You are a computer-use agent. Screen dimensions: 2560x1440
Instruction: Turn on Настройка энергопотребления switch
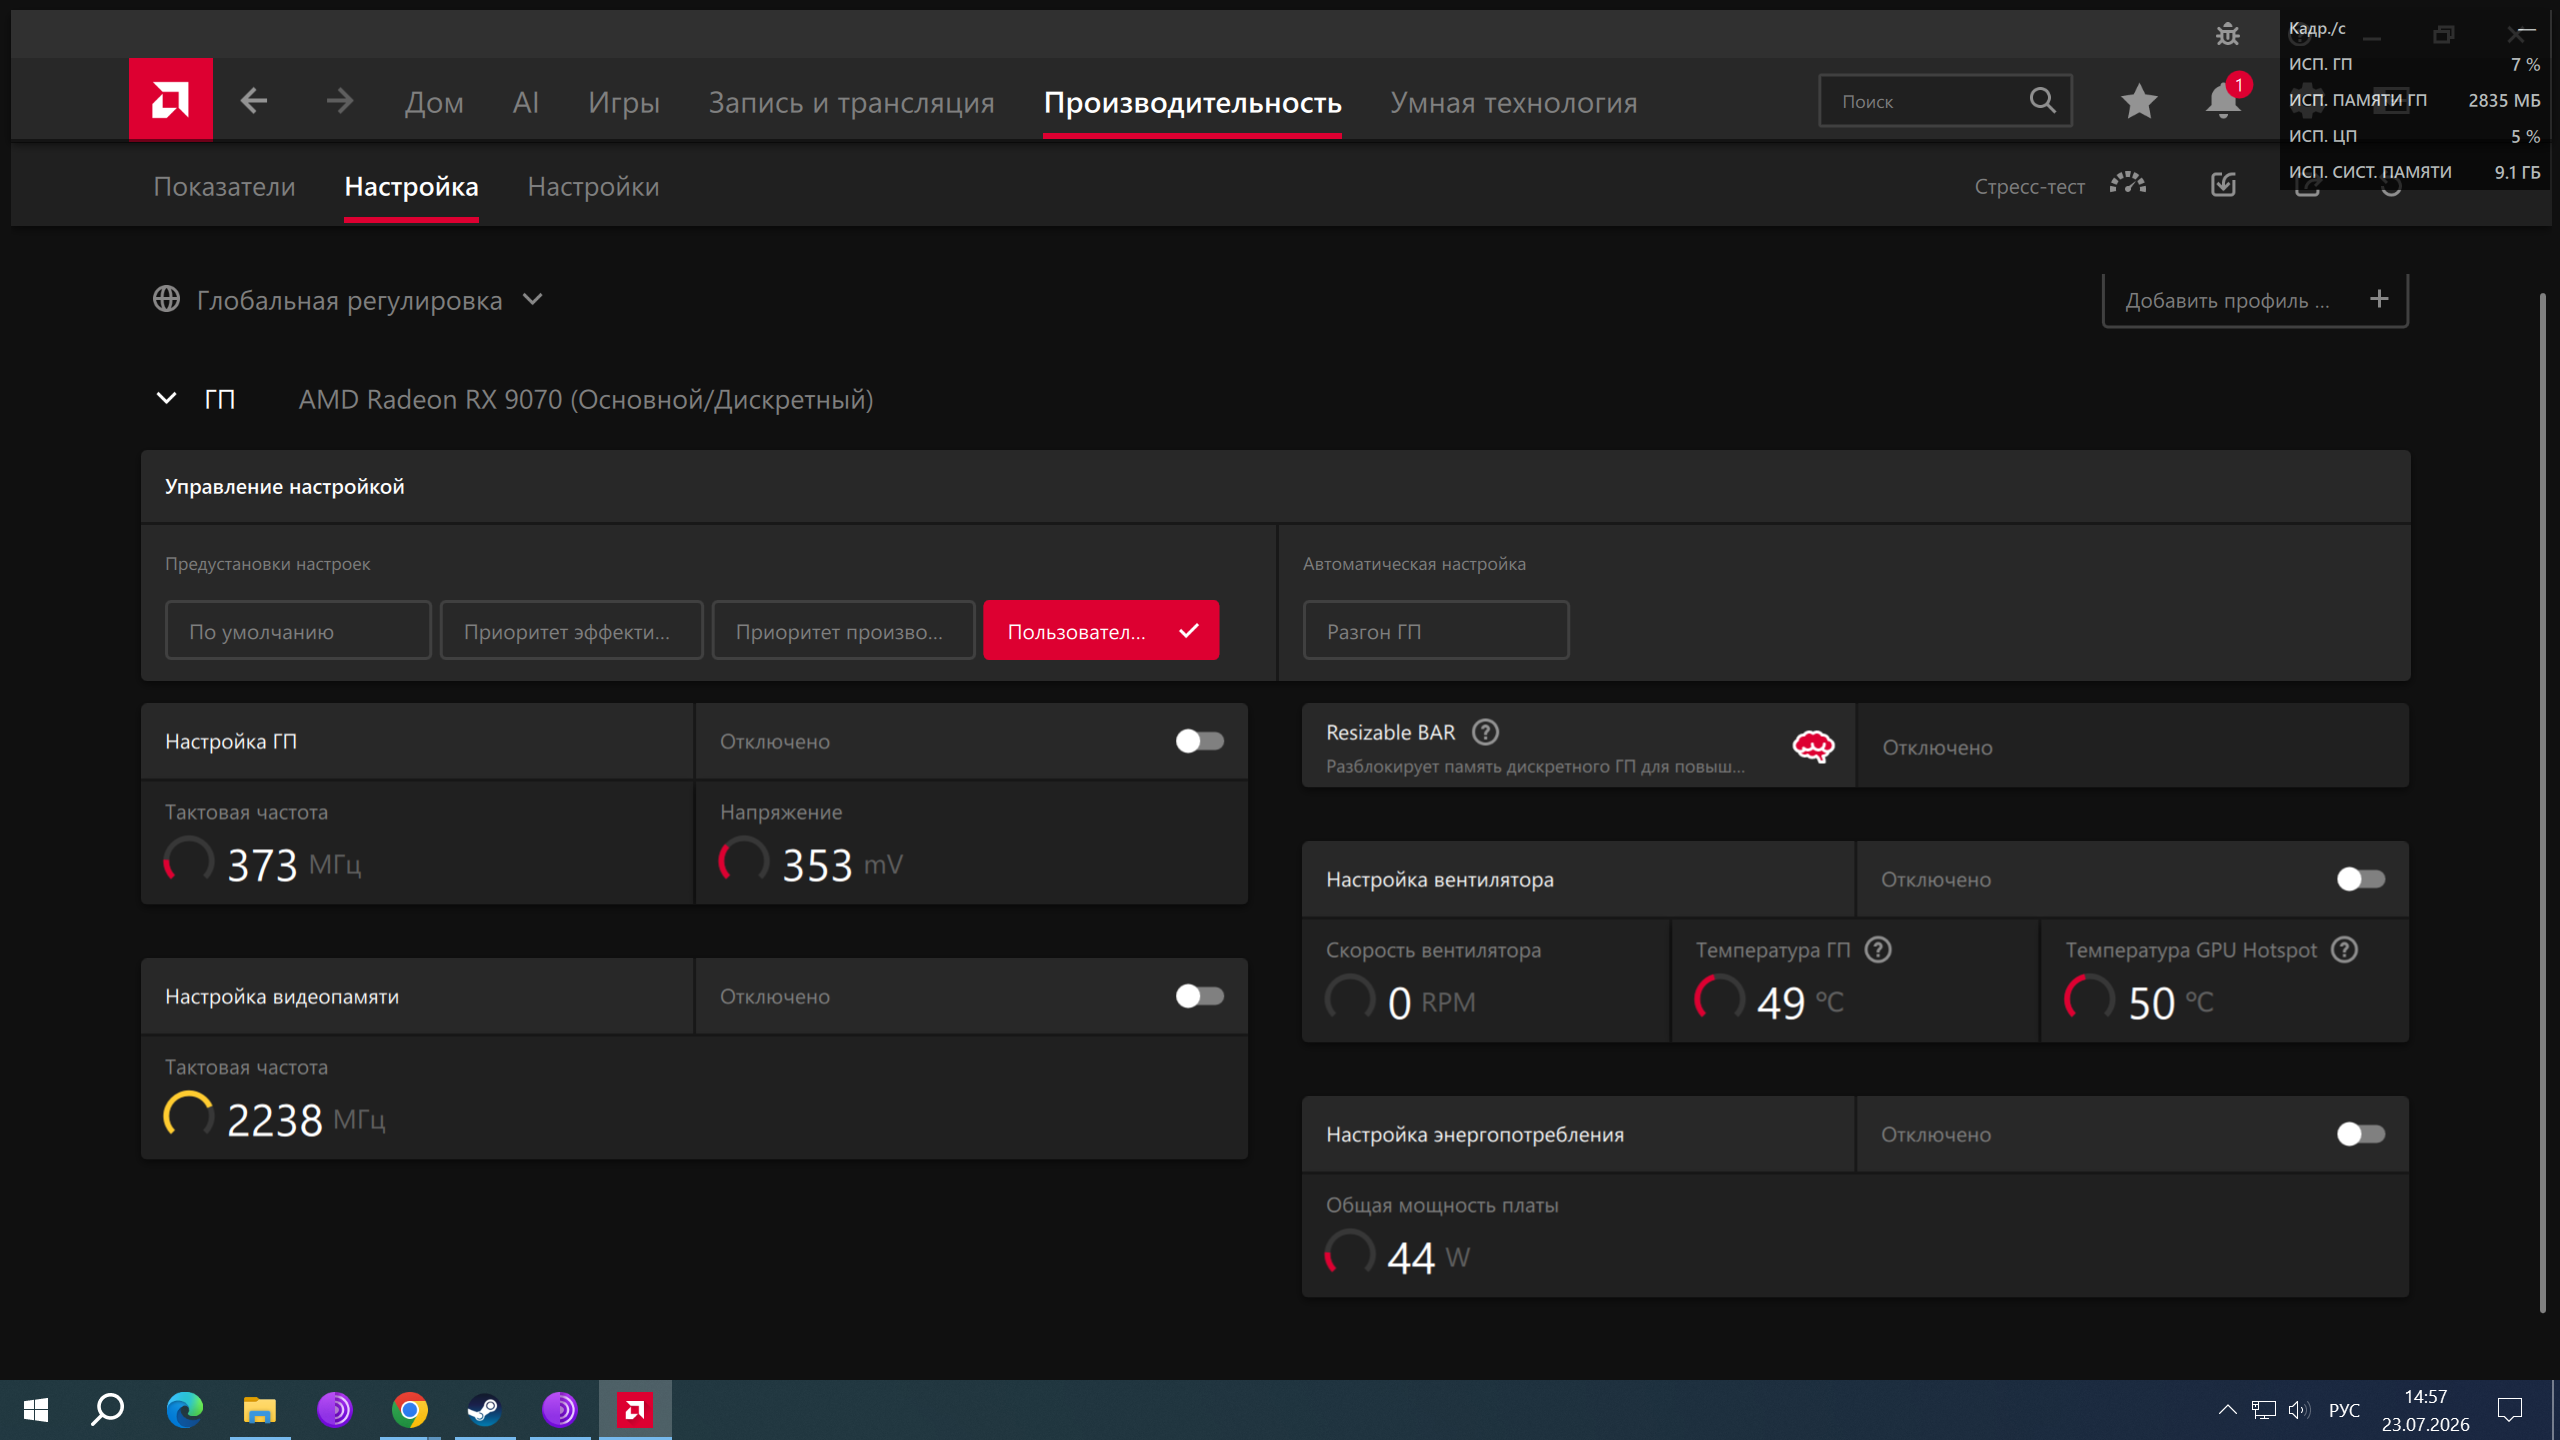(2361, 1134)
